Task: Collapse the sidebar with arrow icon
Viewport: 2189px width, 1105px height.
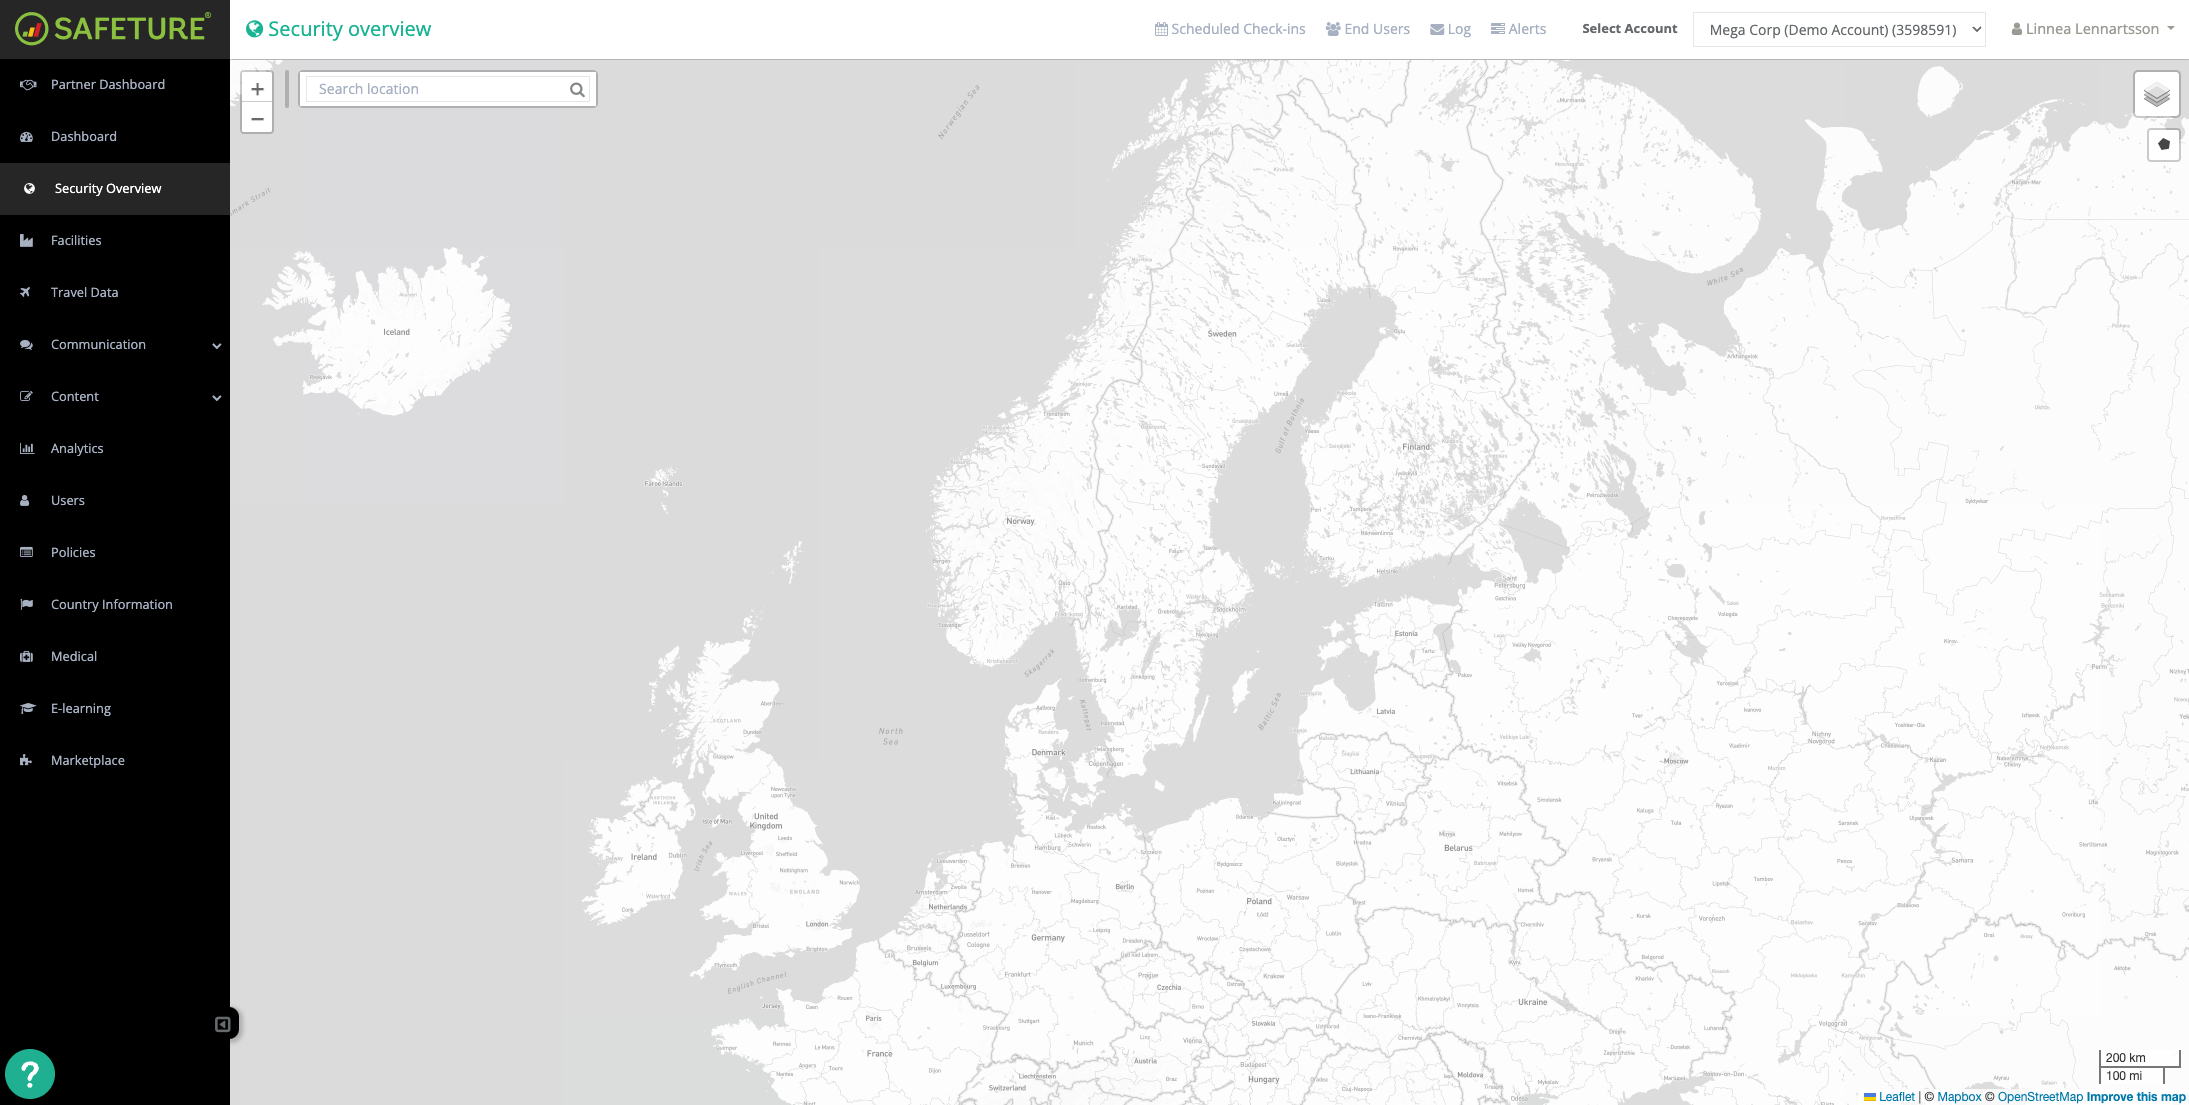Action: (x=223, y=1024)
